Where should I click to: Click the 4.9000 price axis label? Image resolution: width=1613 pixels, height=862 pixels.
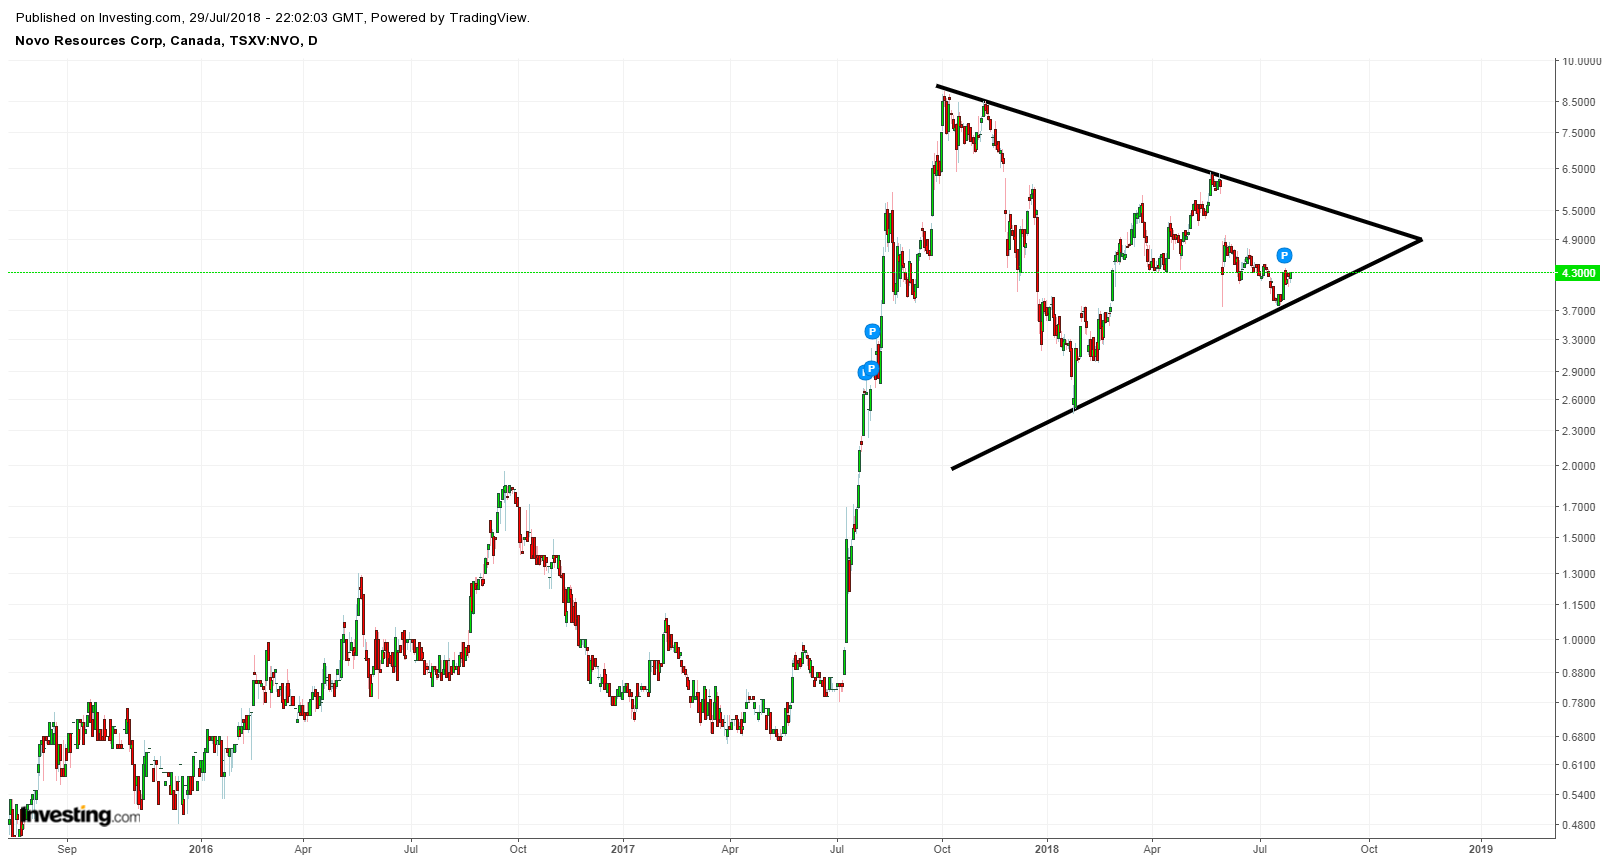pos(1578,240)
